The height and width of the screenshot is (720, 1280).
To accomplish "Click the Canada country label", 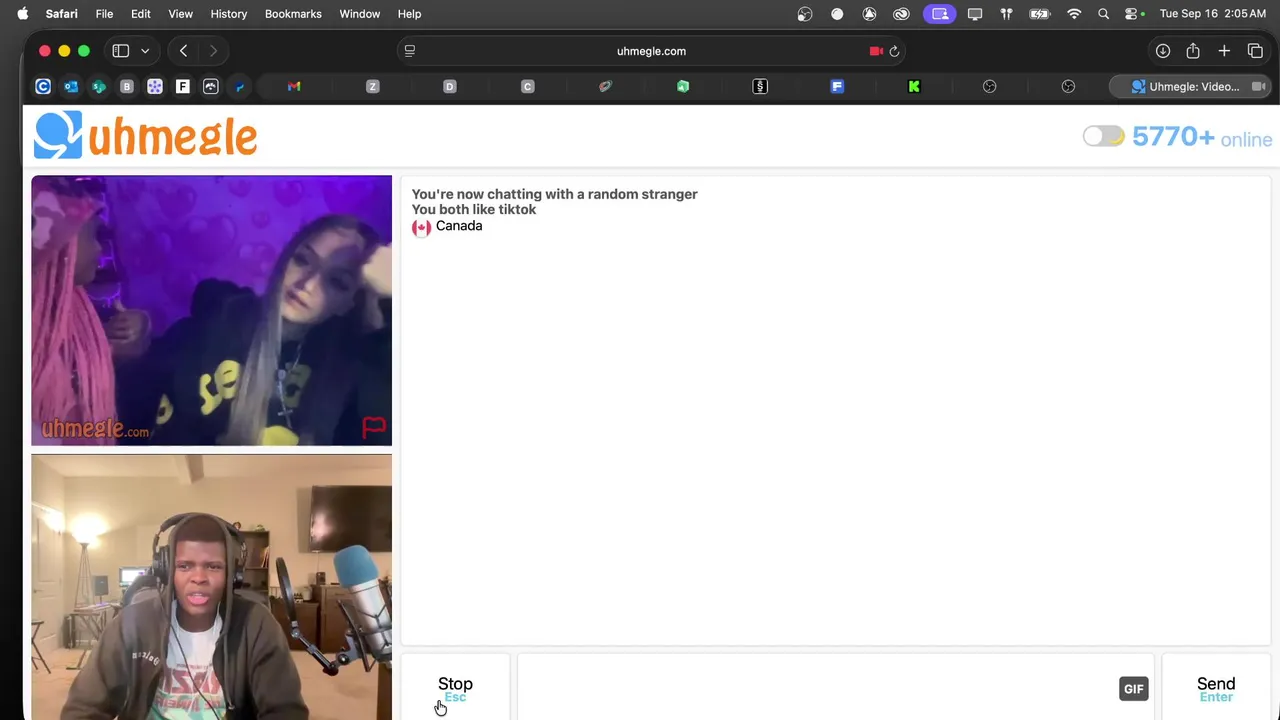I will coord(459,226).
